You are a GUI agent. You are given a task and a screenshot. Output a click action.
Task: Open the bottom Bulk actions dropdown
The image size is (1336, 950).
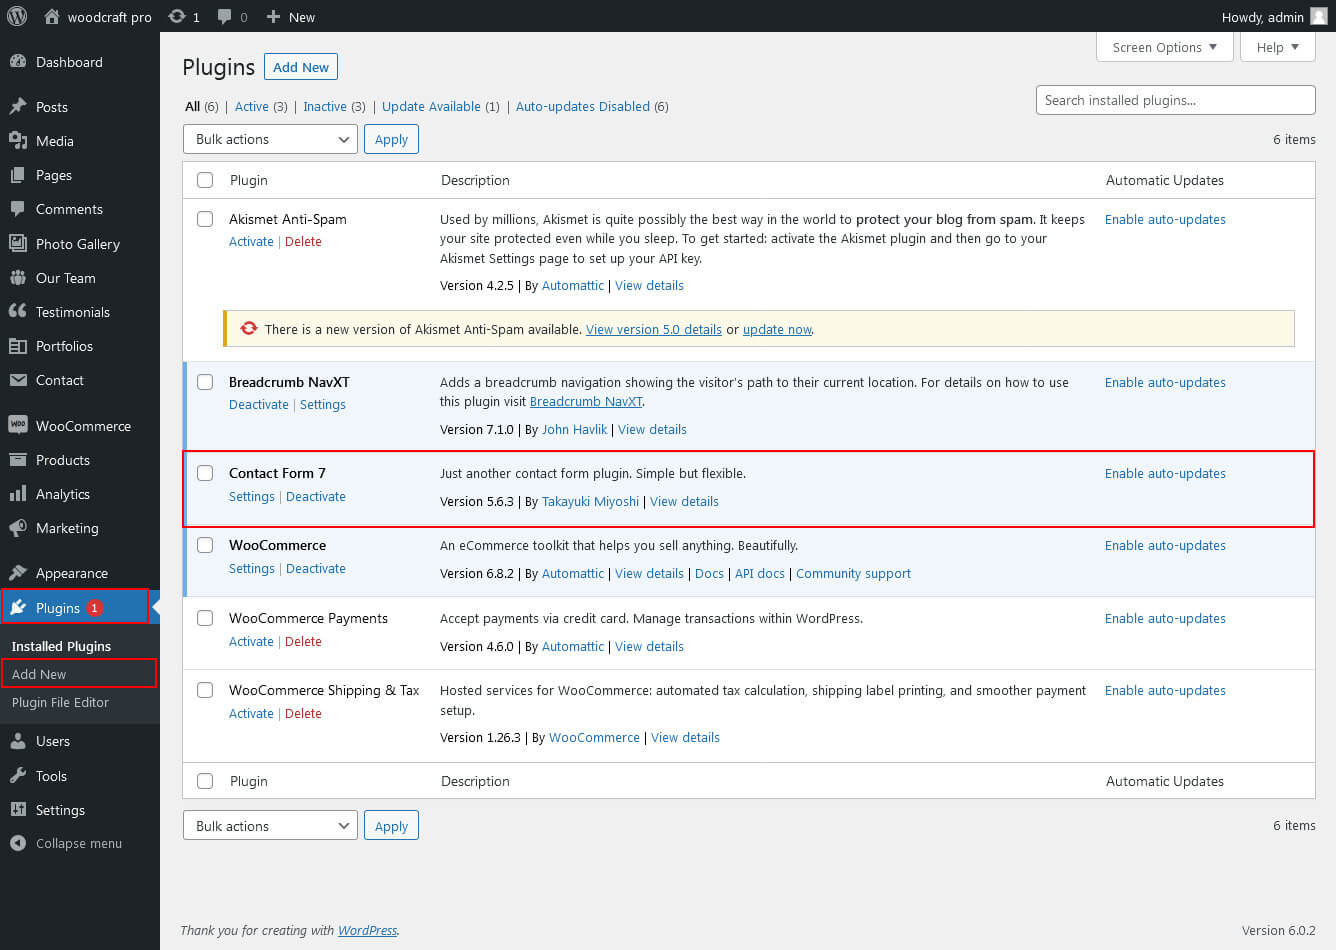[270, 826]
